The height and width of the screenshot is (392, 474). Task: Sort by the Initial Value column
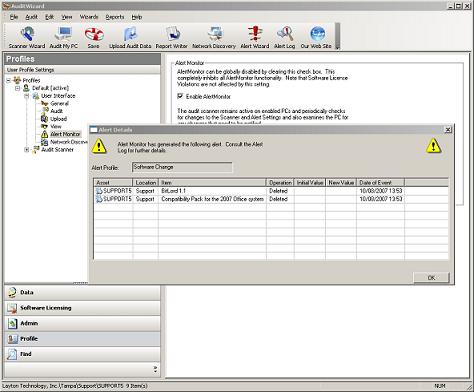(x=310, y=183)
